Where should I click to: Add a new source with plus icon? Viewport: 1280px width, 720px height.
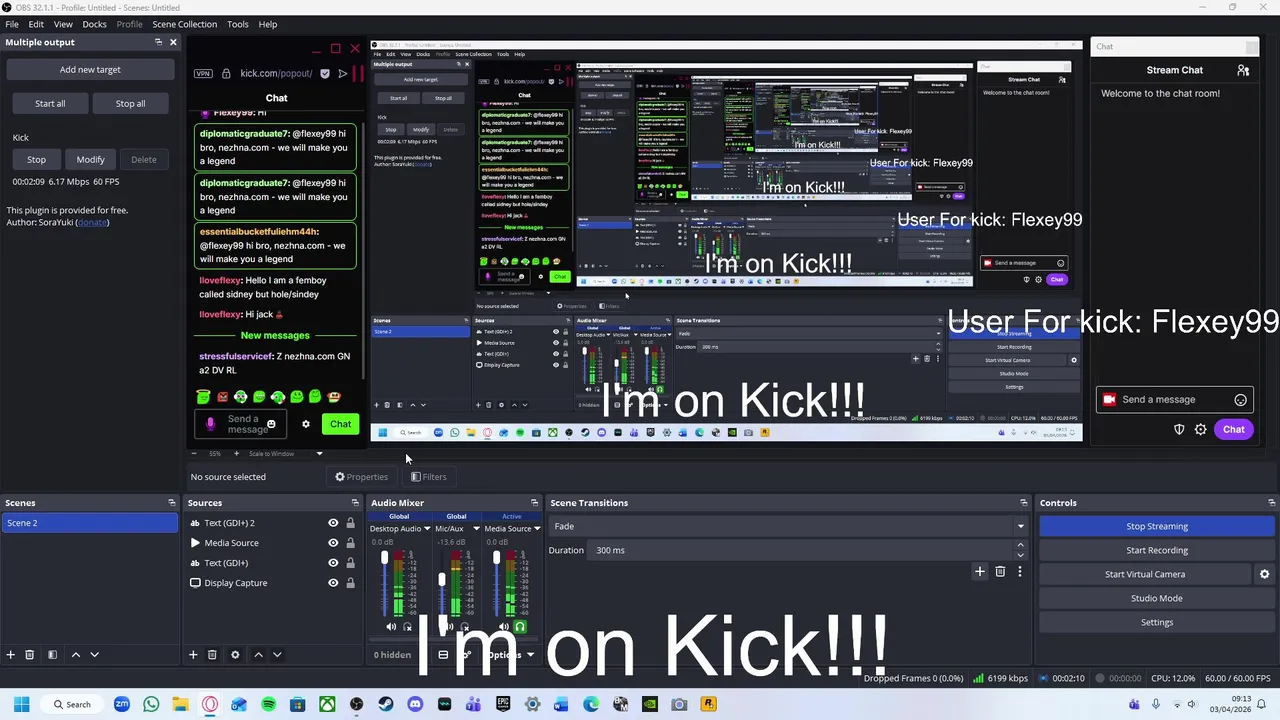click(193, 655)
